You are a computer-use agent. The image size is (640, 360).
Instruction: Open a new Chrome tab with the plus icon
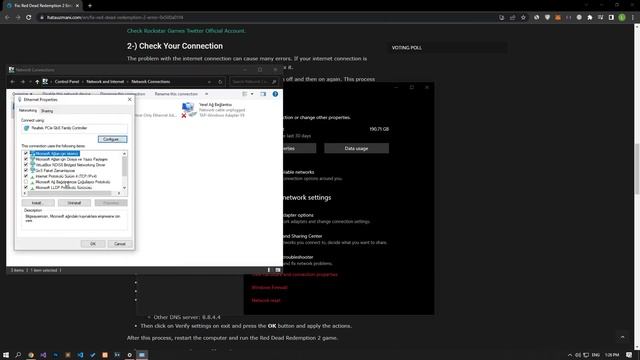90,6
